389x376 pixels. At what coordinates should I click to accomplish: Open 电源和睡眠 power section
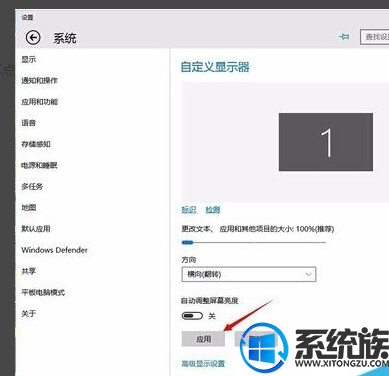click(39, 165)
